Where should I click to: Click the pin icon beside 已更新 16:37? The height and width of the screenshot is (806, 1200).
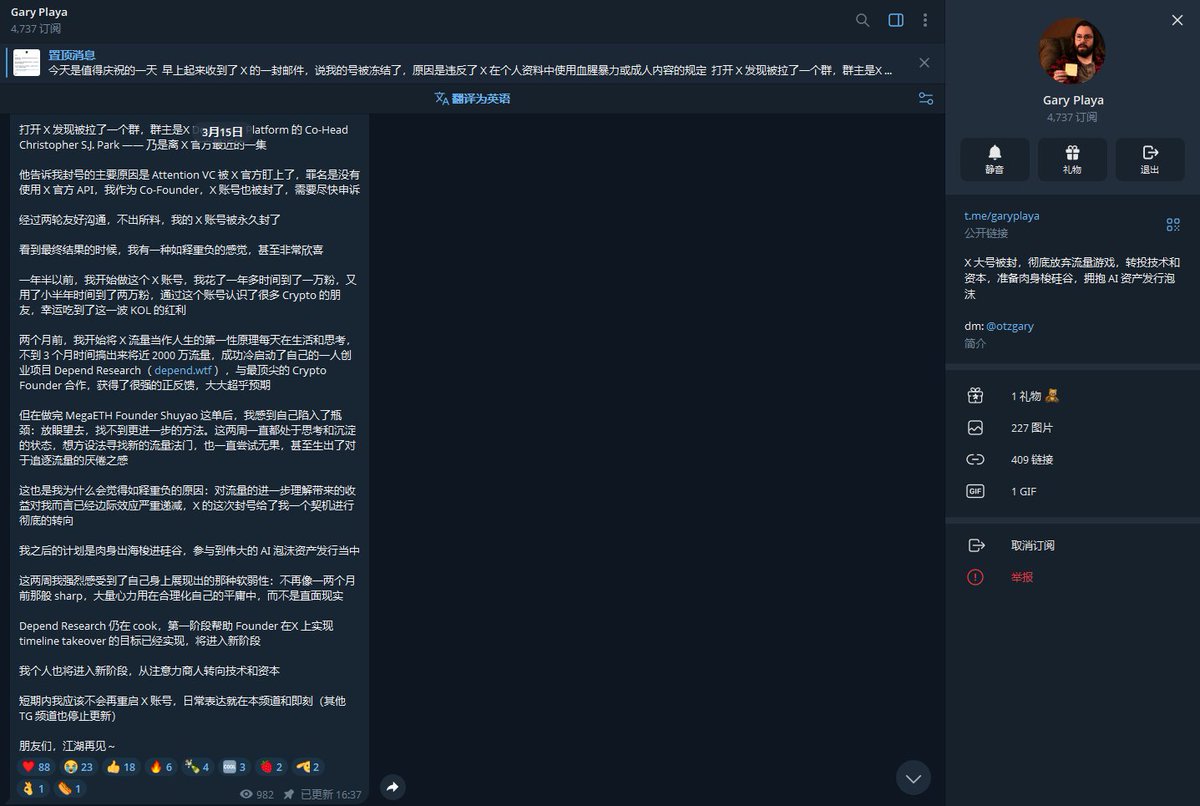point(288,794)
